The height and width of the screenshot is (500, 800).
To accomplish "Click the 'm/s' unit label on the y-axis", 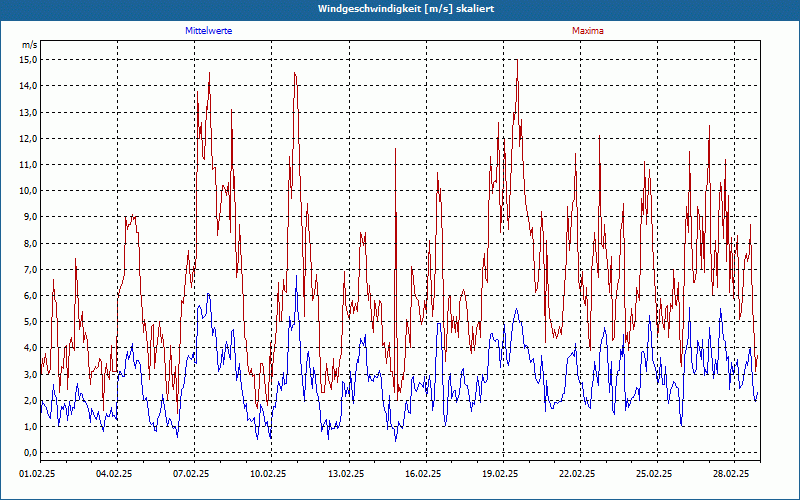I will click(30, 45).
